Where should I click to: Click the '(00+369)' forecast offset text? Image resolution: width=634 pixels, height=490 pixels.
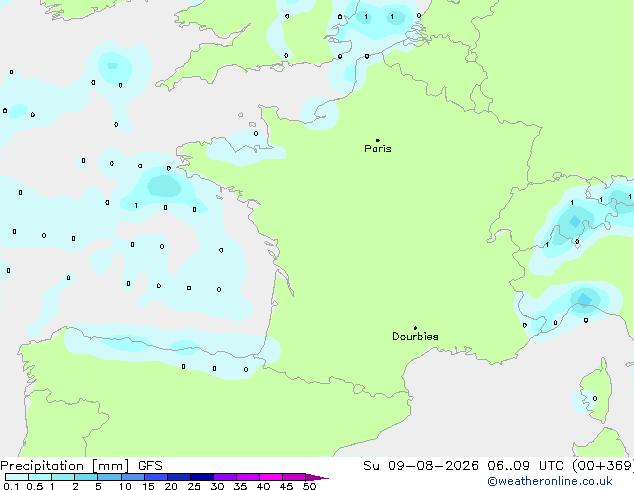pyautogui.click(x=603, y=466)
